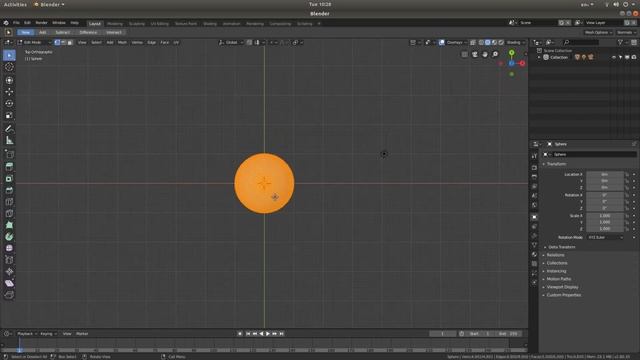Click the Difference selection mode button

tap(88, 32)
